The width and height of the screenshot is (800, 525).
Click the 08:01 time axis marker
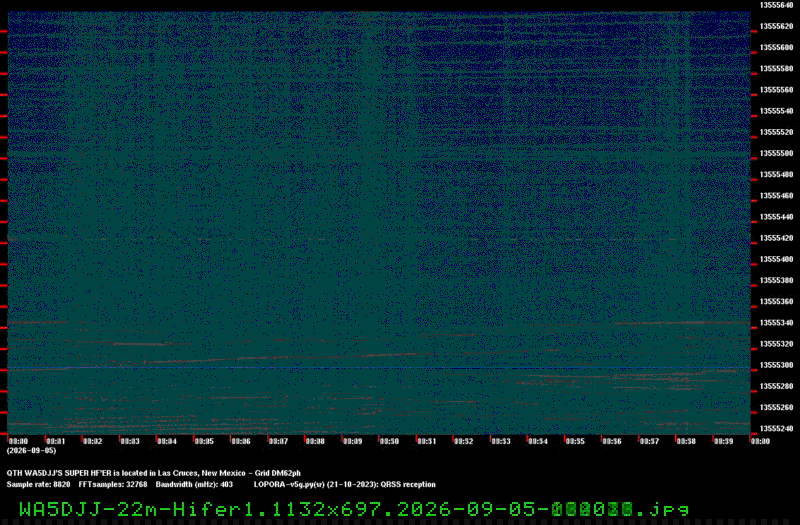(x=56, y=441)
